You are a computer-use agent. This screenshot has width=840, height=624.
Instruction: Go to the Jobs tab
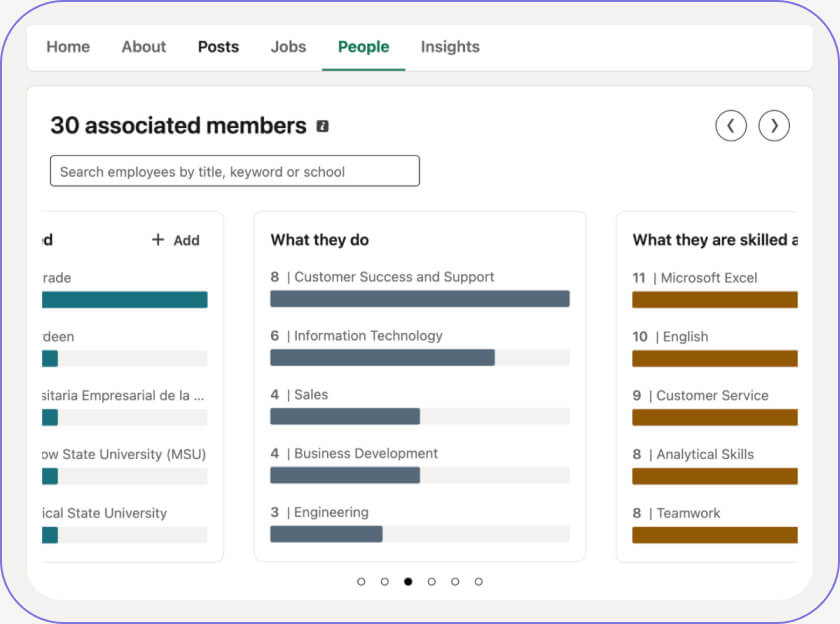[288, 47]
